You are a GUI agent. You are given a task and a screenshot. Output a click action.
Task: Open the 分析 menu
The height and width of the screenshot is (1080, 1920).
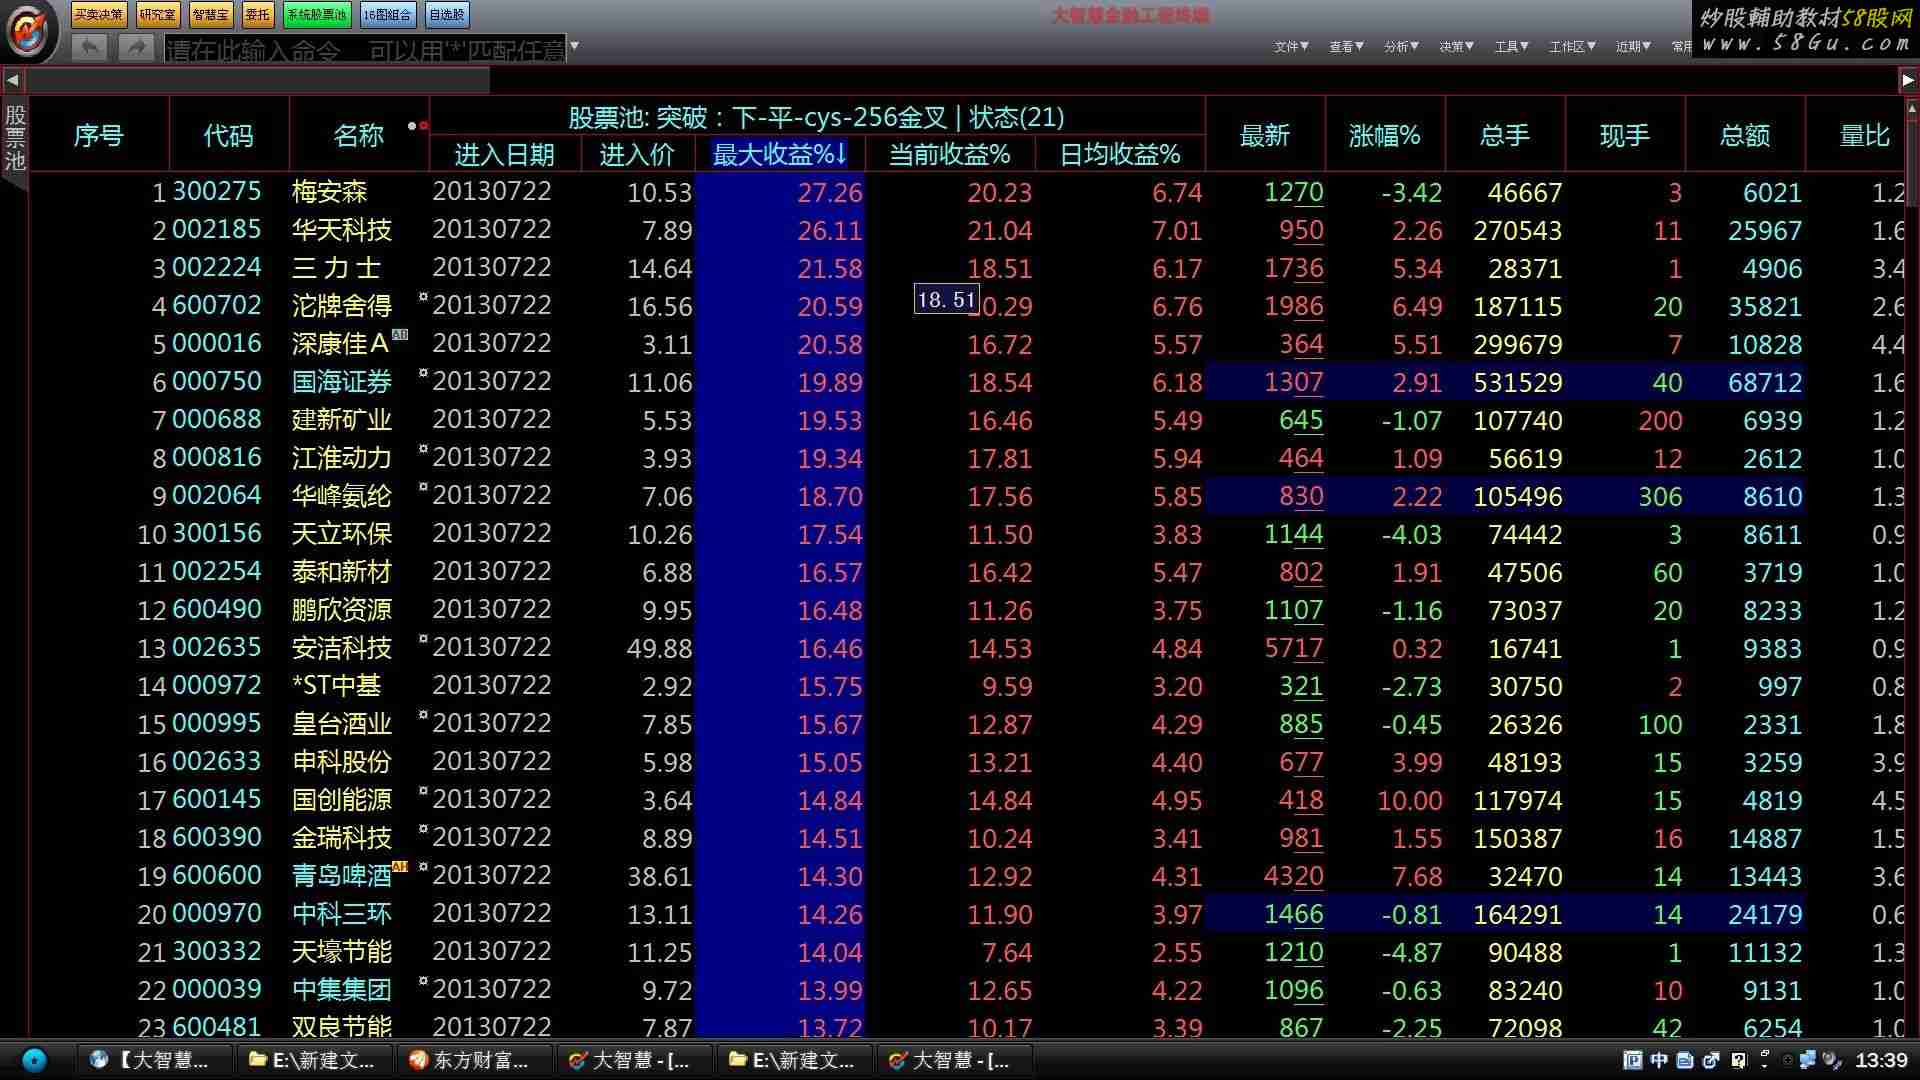pyautogui.click(x=1401, y=46)
